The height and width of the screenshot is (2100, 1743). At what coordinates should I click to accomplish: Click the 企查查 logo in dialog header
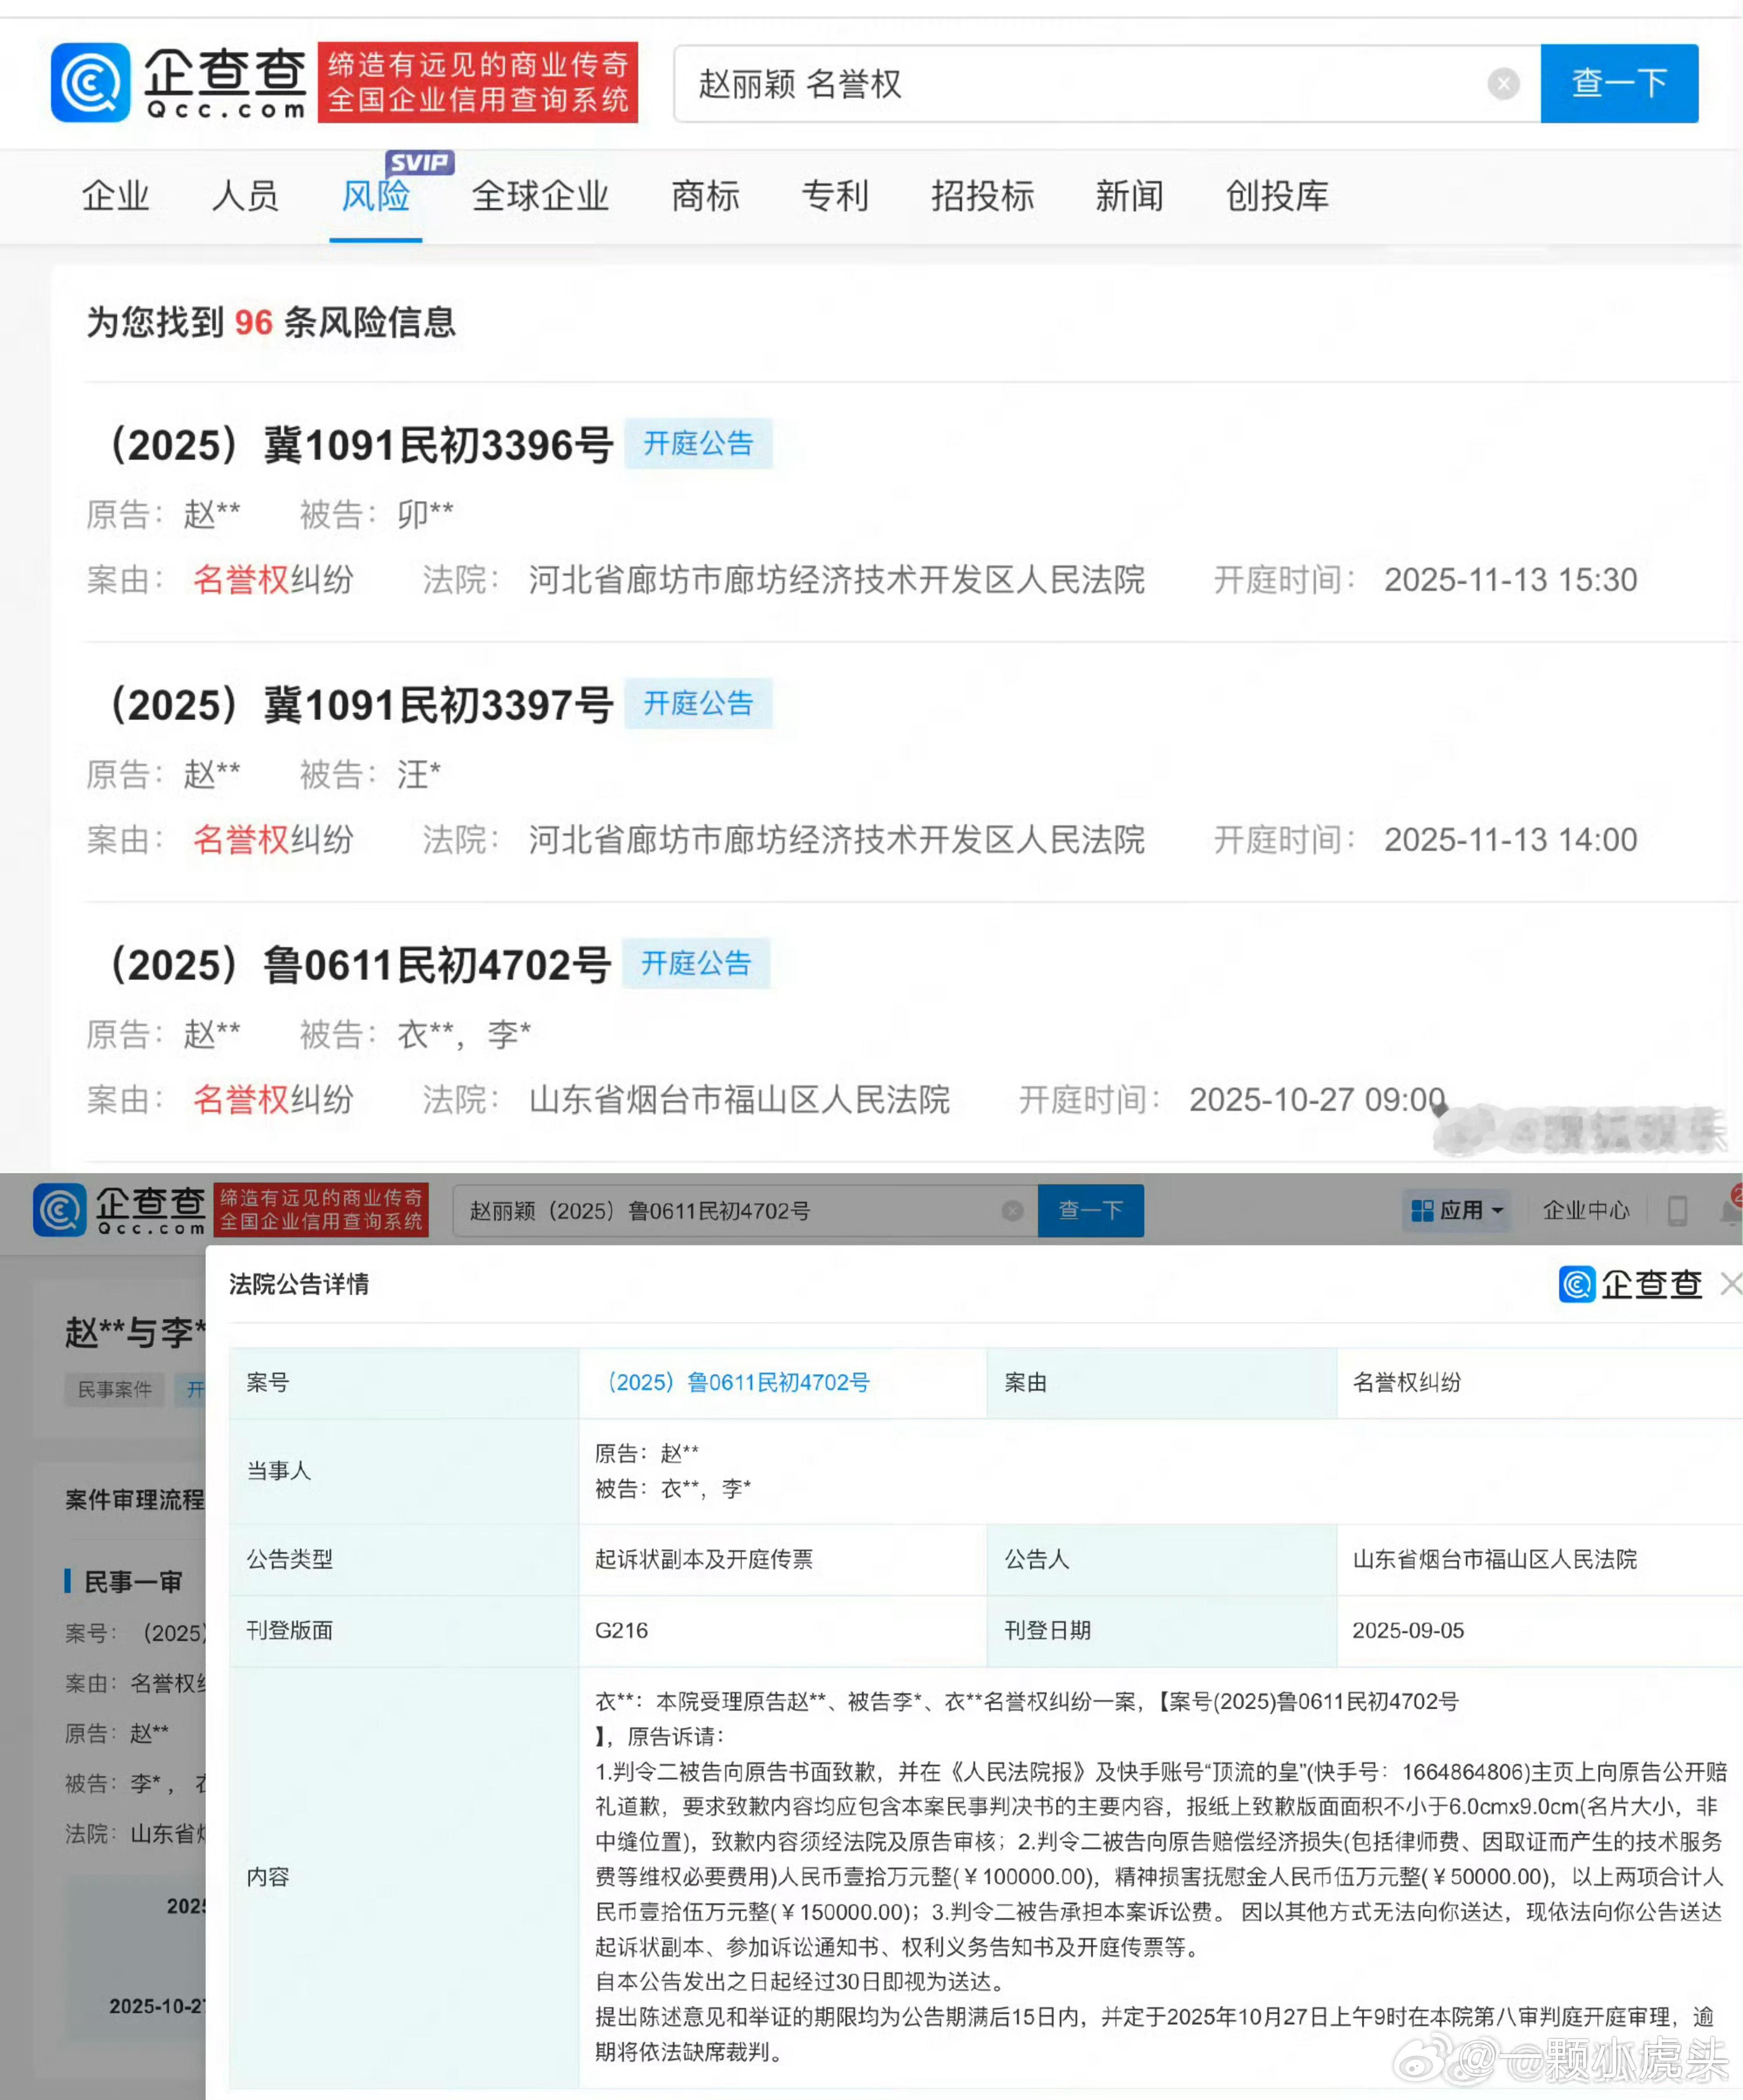click(x=1630, y=1284)
